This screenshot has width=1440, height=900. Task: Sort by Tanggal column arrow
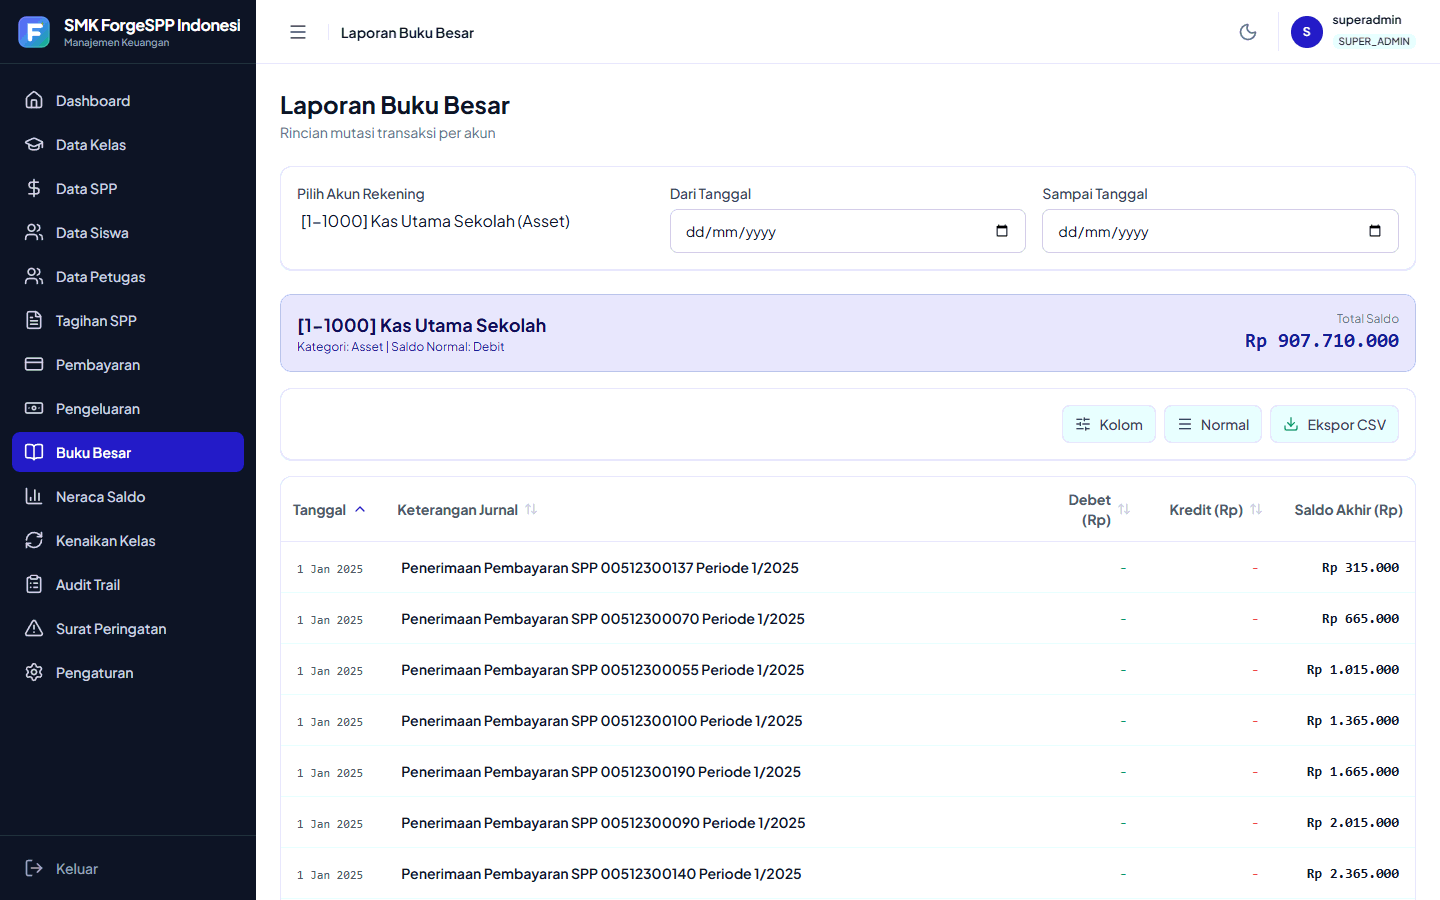click(x=360, y=509)
